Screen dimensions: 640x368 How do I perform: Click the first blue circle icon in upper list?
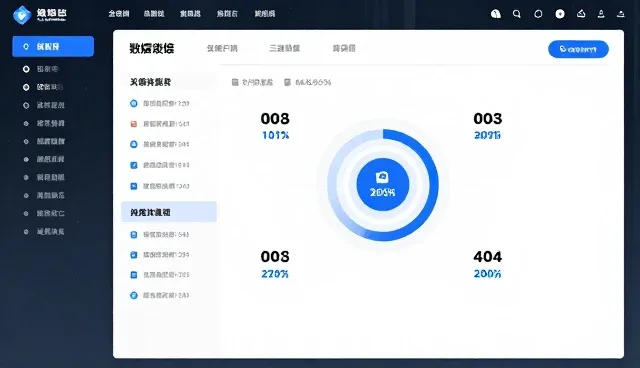(133, 104)
